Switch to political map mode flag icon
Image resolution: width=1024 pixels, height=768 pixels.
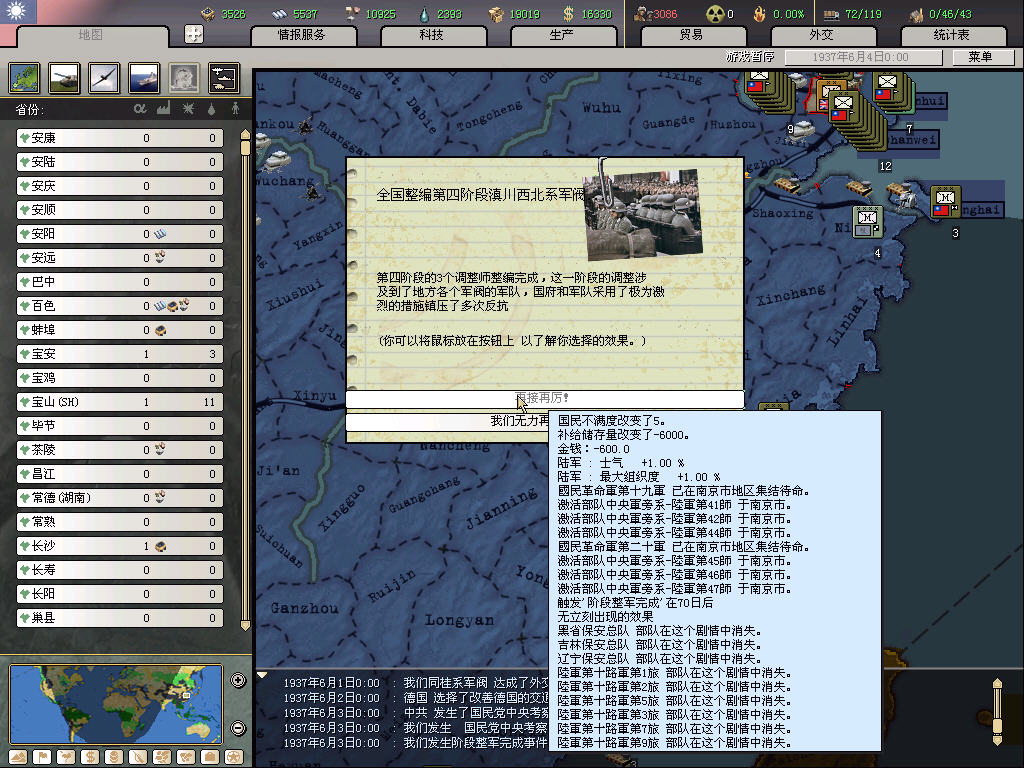42,757
